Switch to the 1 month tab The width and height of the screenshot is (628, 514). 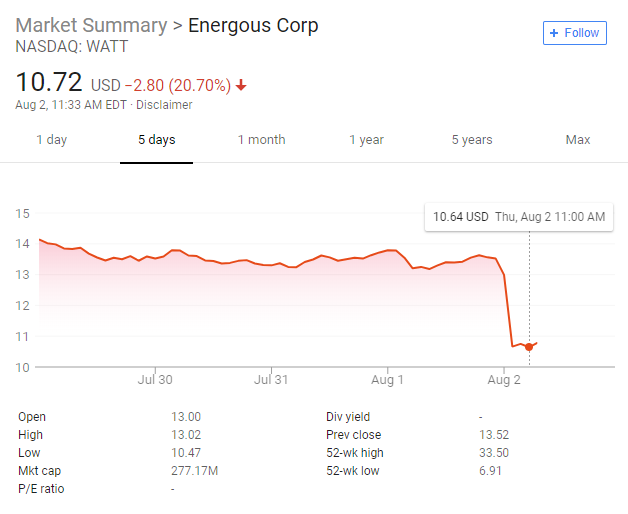pyautogui.click(x=261, y=140)
